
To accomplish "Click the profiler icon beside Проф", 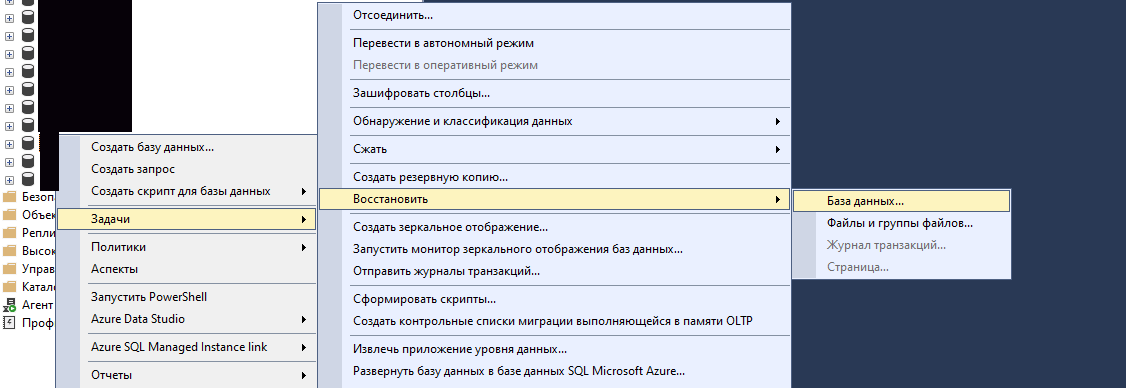I will [x=9, y=323].
